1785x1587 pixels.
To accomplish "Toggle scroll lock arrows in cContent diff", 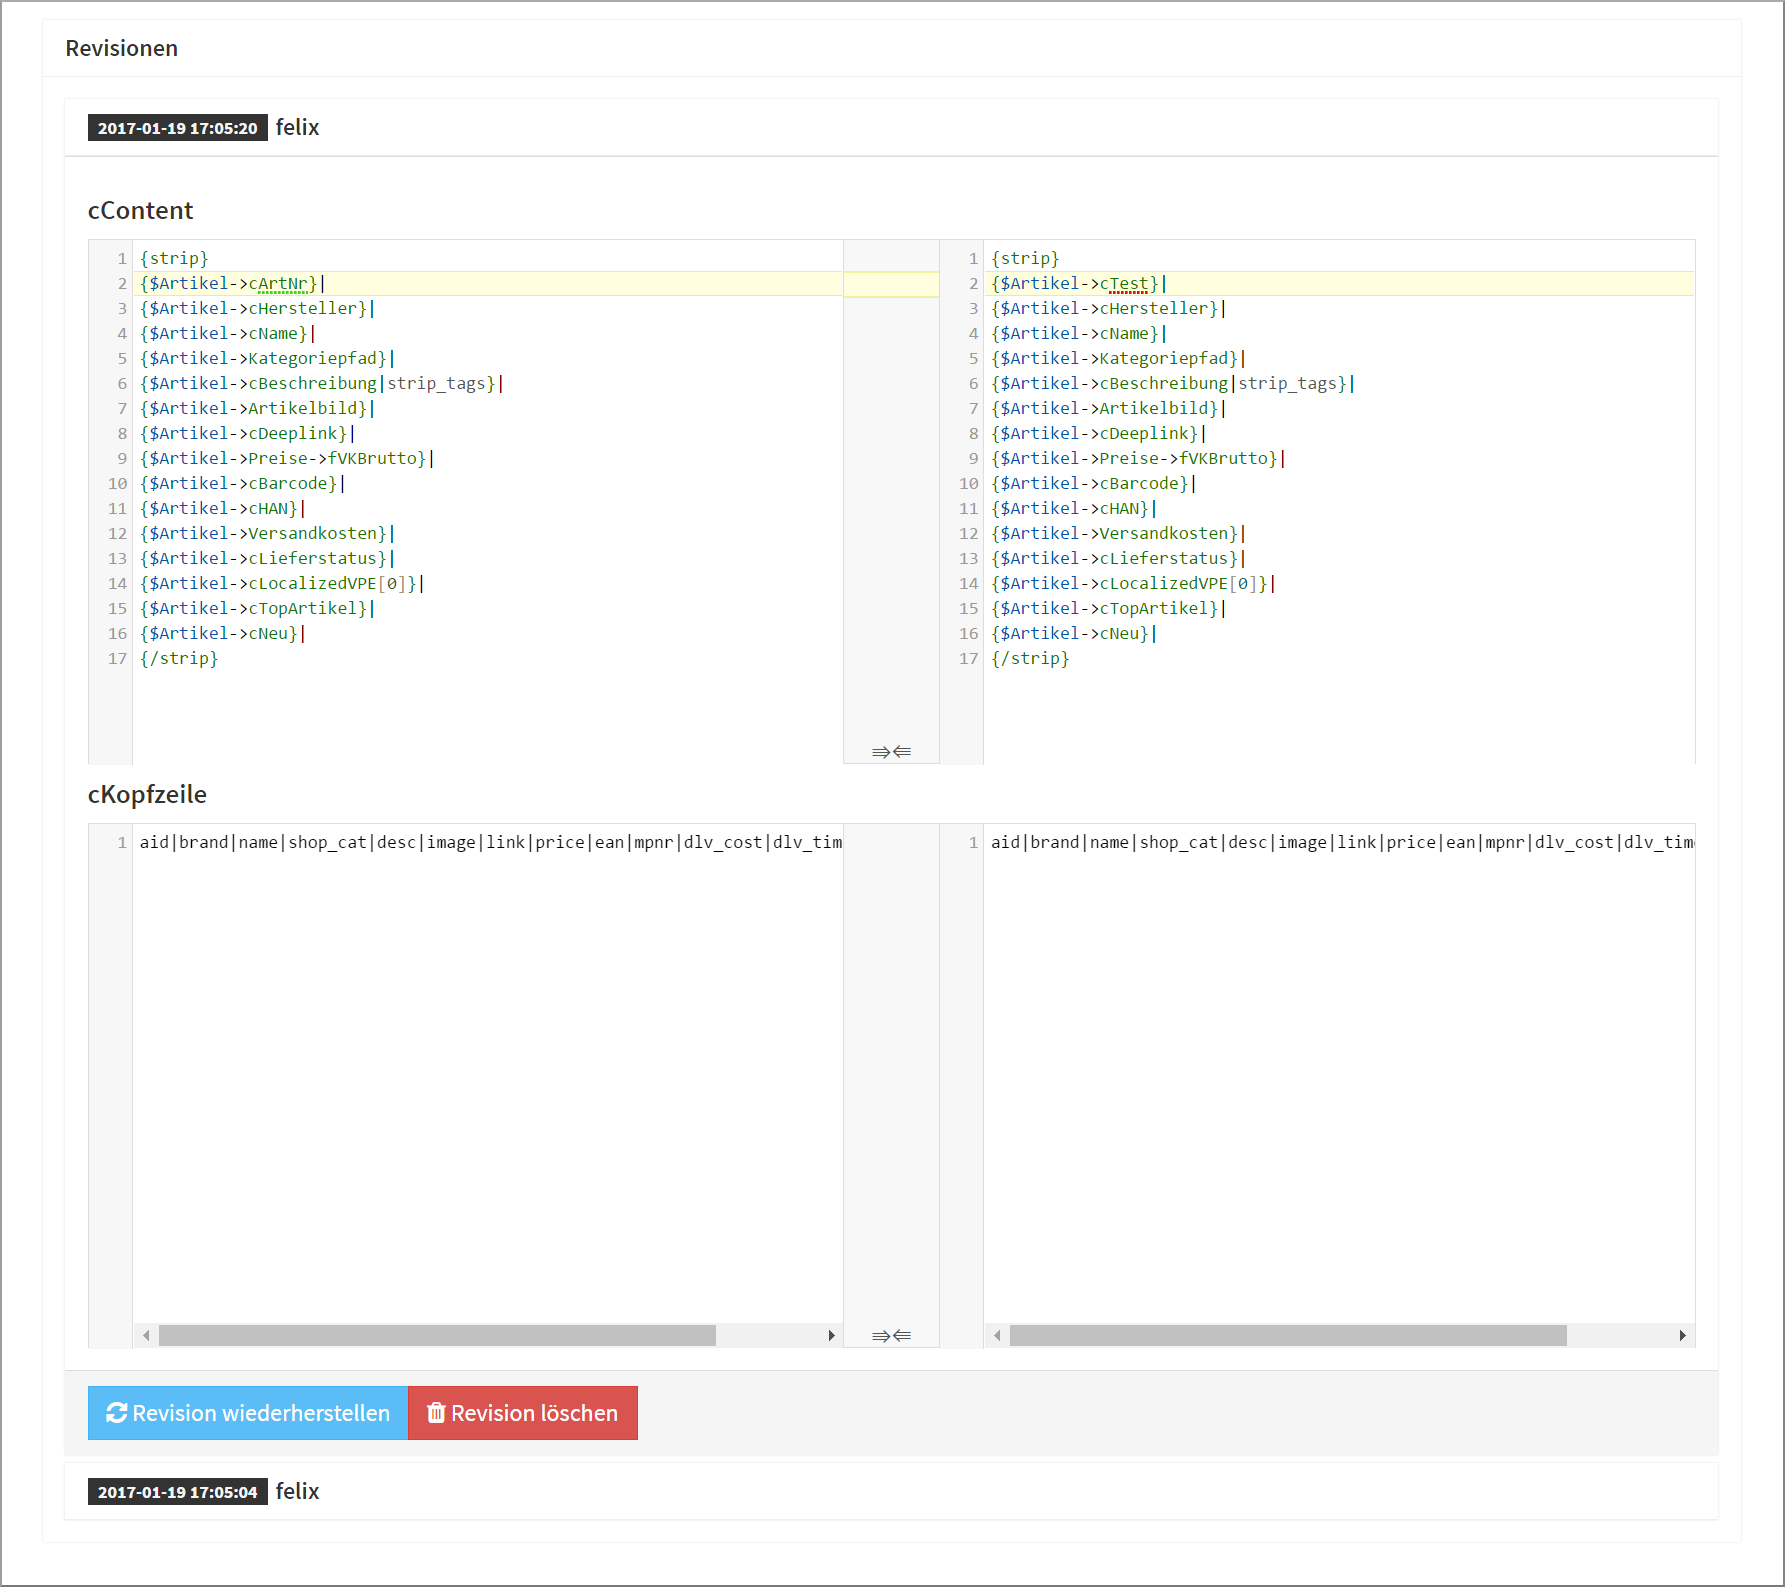I will pos(891,751).
